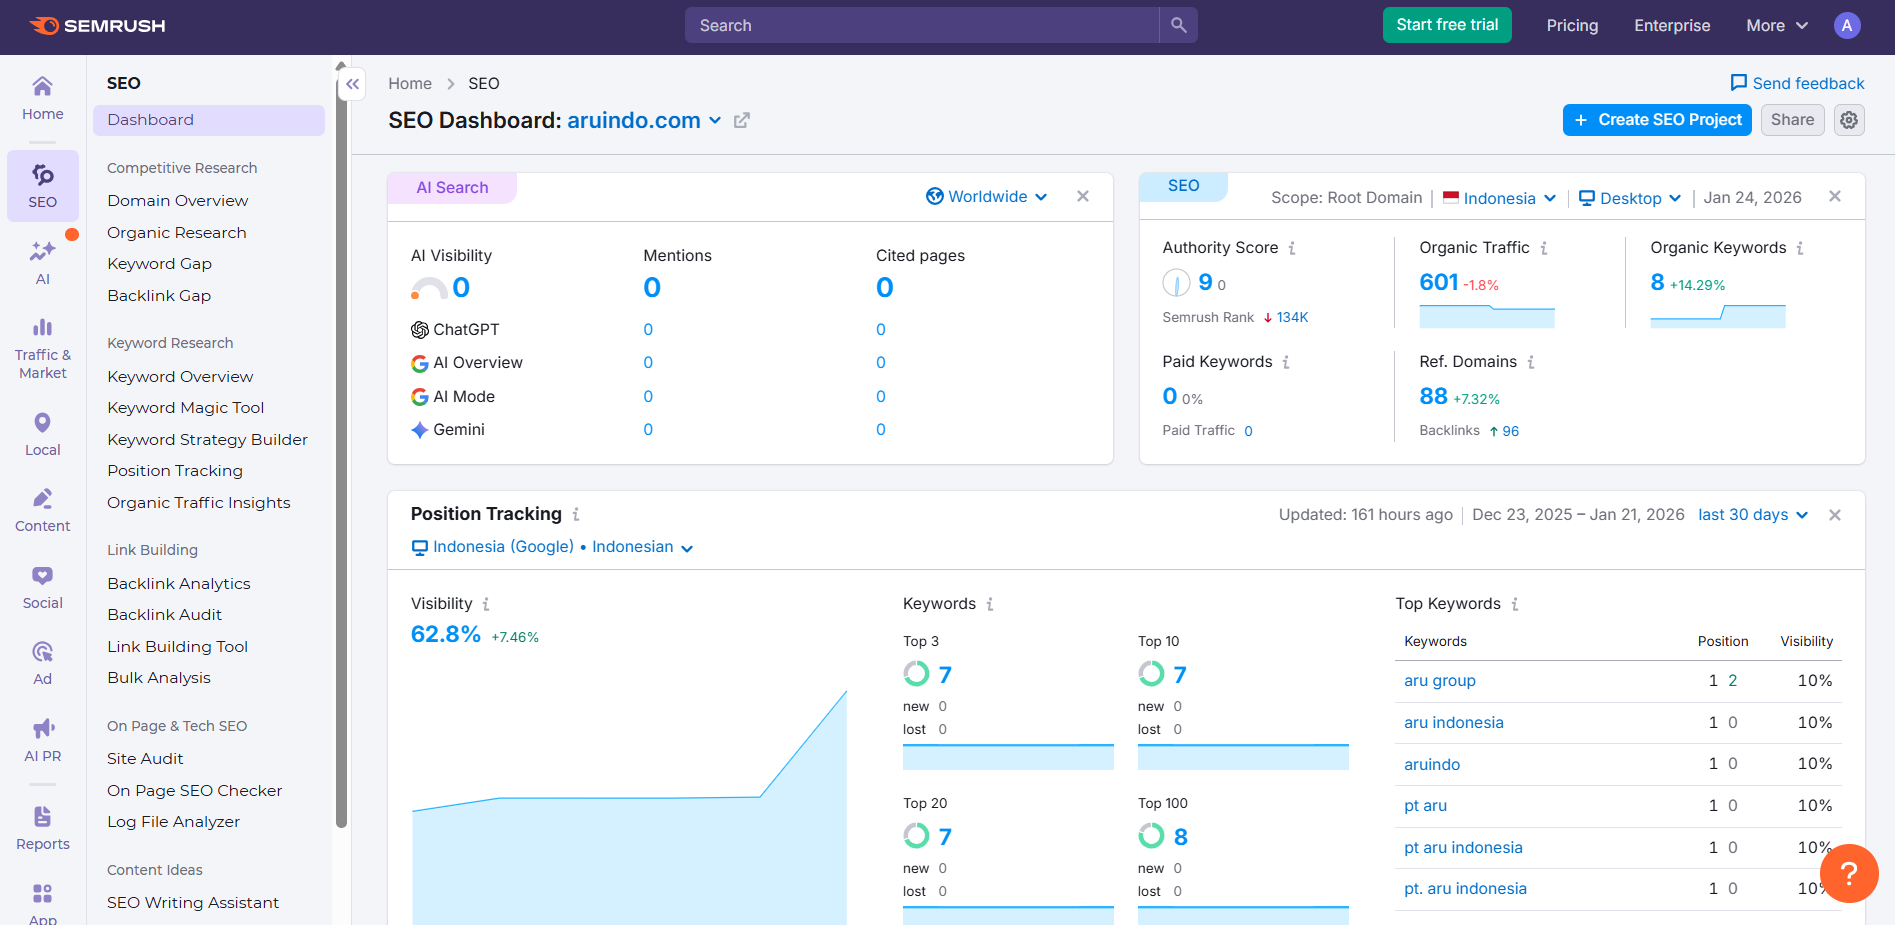Click Create SEO Project button
The height and width of the screenshot is (925, 1895).
(1657, 120)
